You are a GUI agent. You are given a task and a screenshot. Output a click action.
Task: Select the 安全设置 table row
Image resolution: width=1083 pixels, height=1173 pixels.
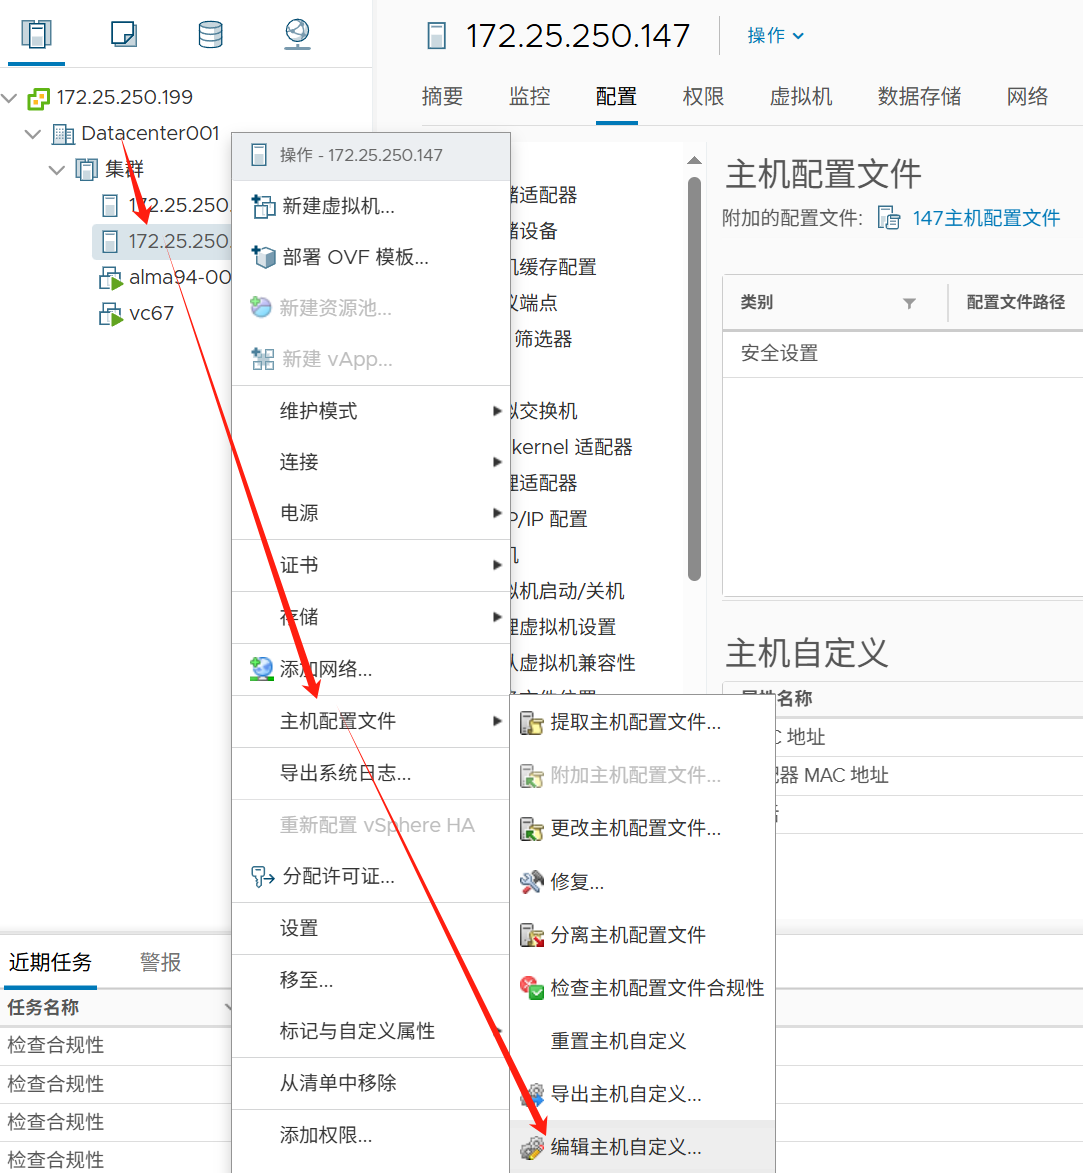click(903, 354)
